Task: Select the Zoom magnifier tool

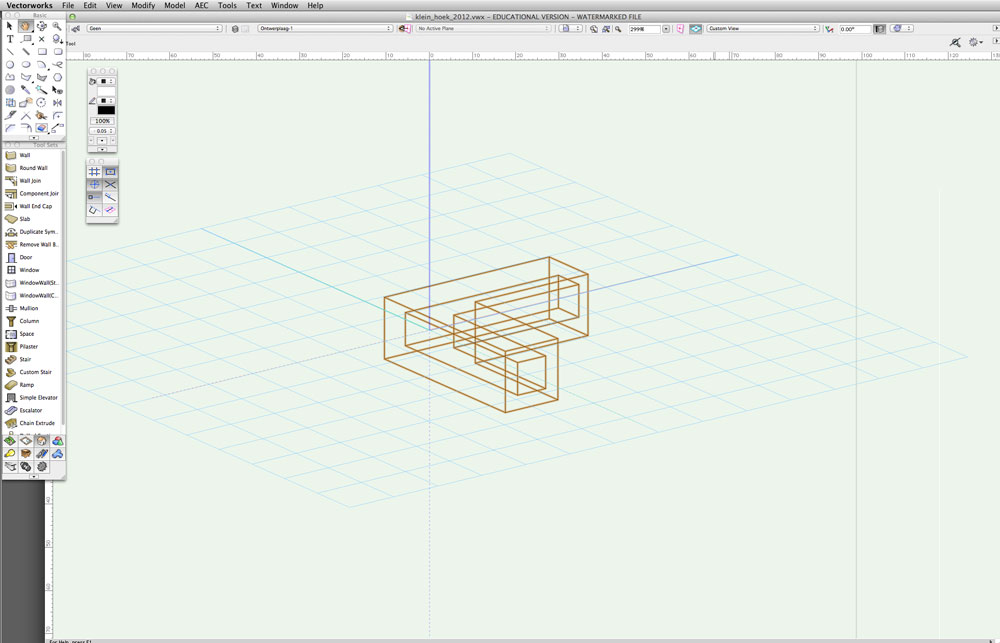Action: pos(57,26)
